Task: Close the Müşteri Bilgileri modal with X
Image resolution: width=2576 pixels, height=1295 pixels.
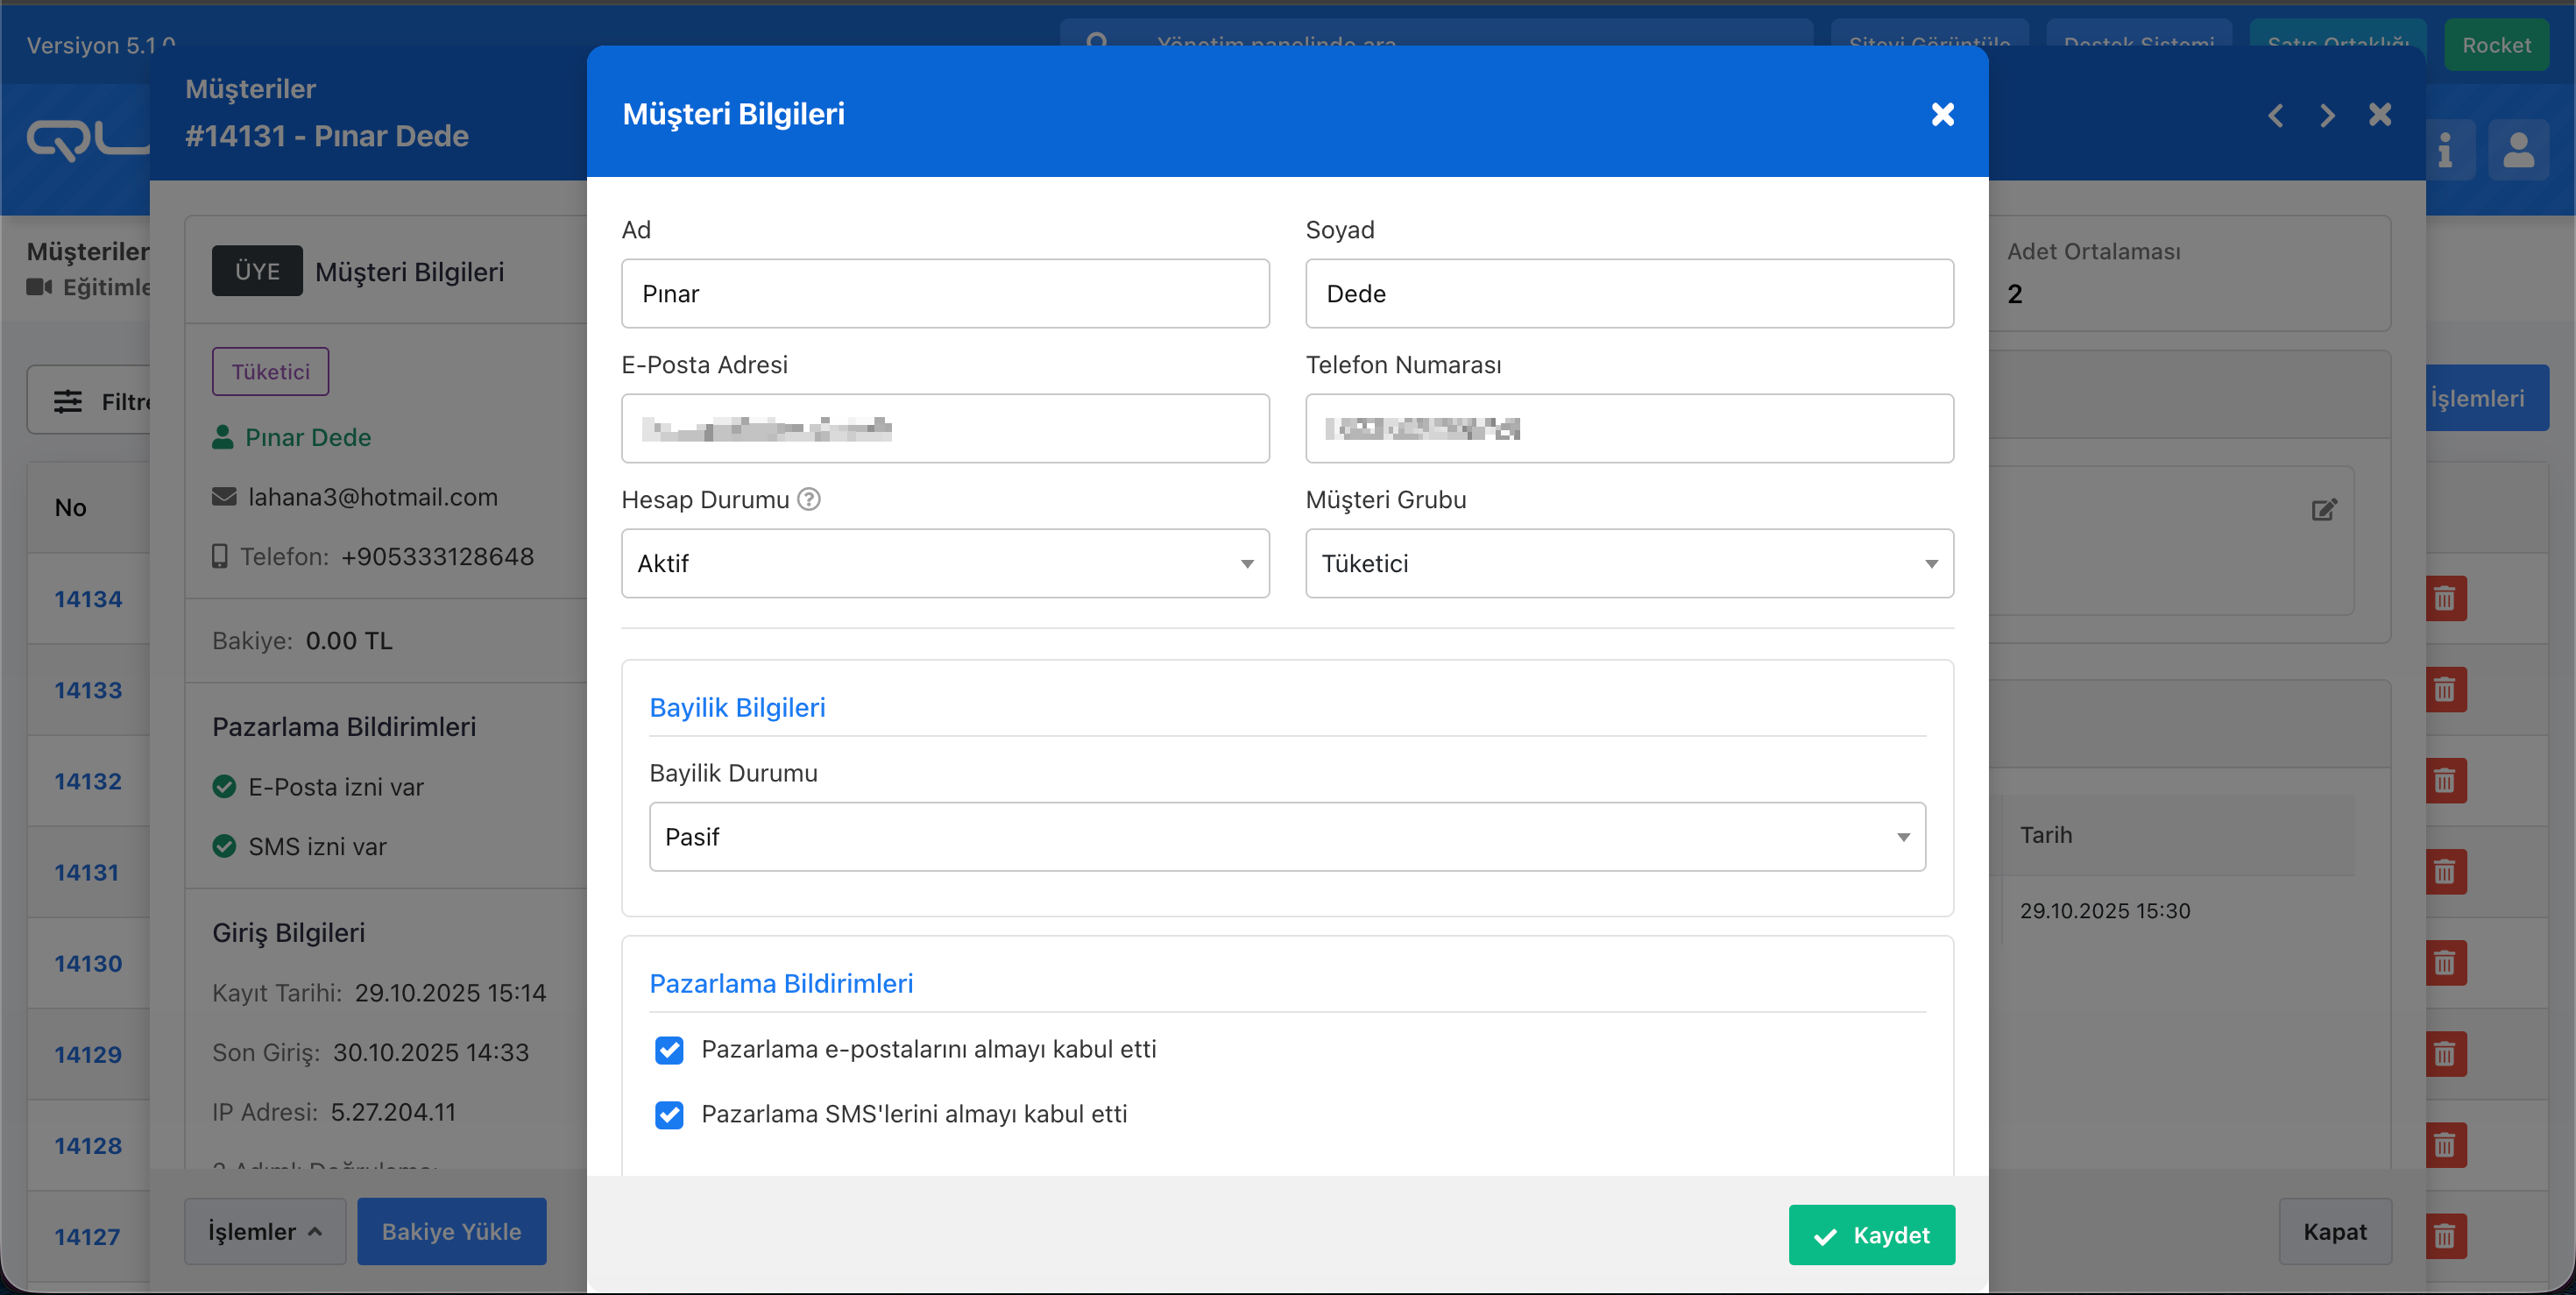Action: pos(1942,114)
